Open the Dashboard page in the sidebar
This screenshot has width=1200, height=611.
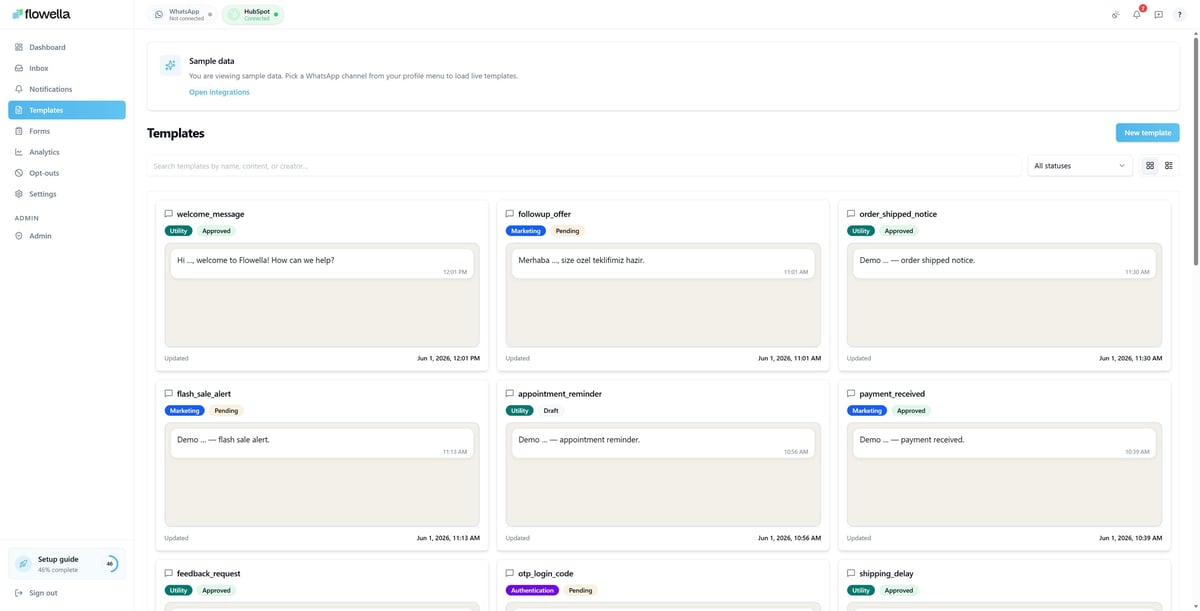(x=66, y=47)
